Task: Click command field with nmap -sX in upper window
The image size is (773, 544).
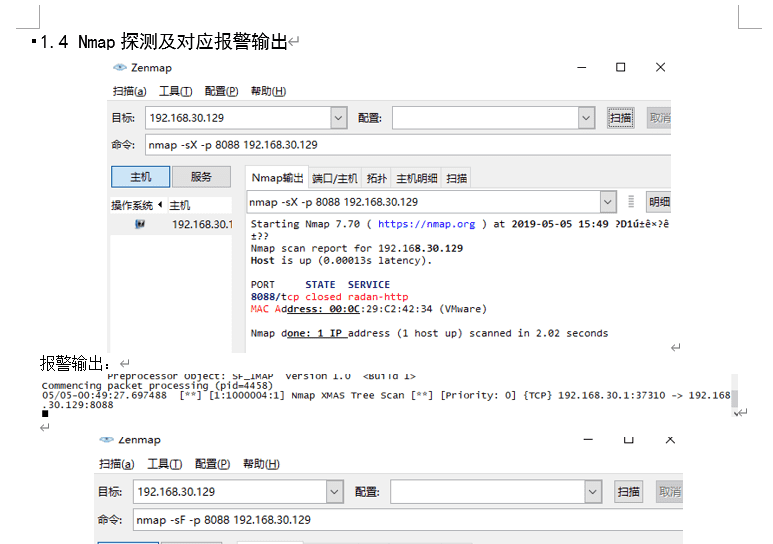Action: coord(408,145)
